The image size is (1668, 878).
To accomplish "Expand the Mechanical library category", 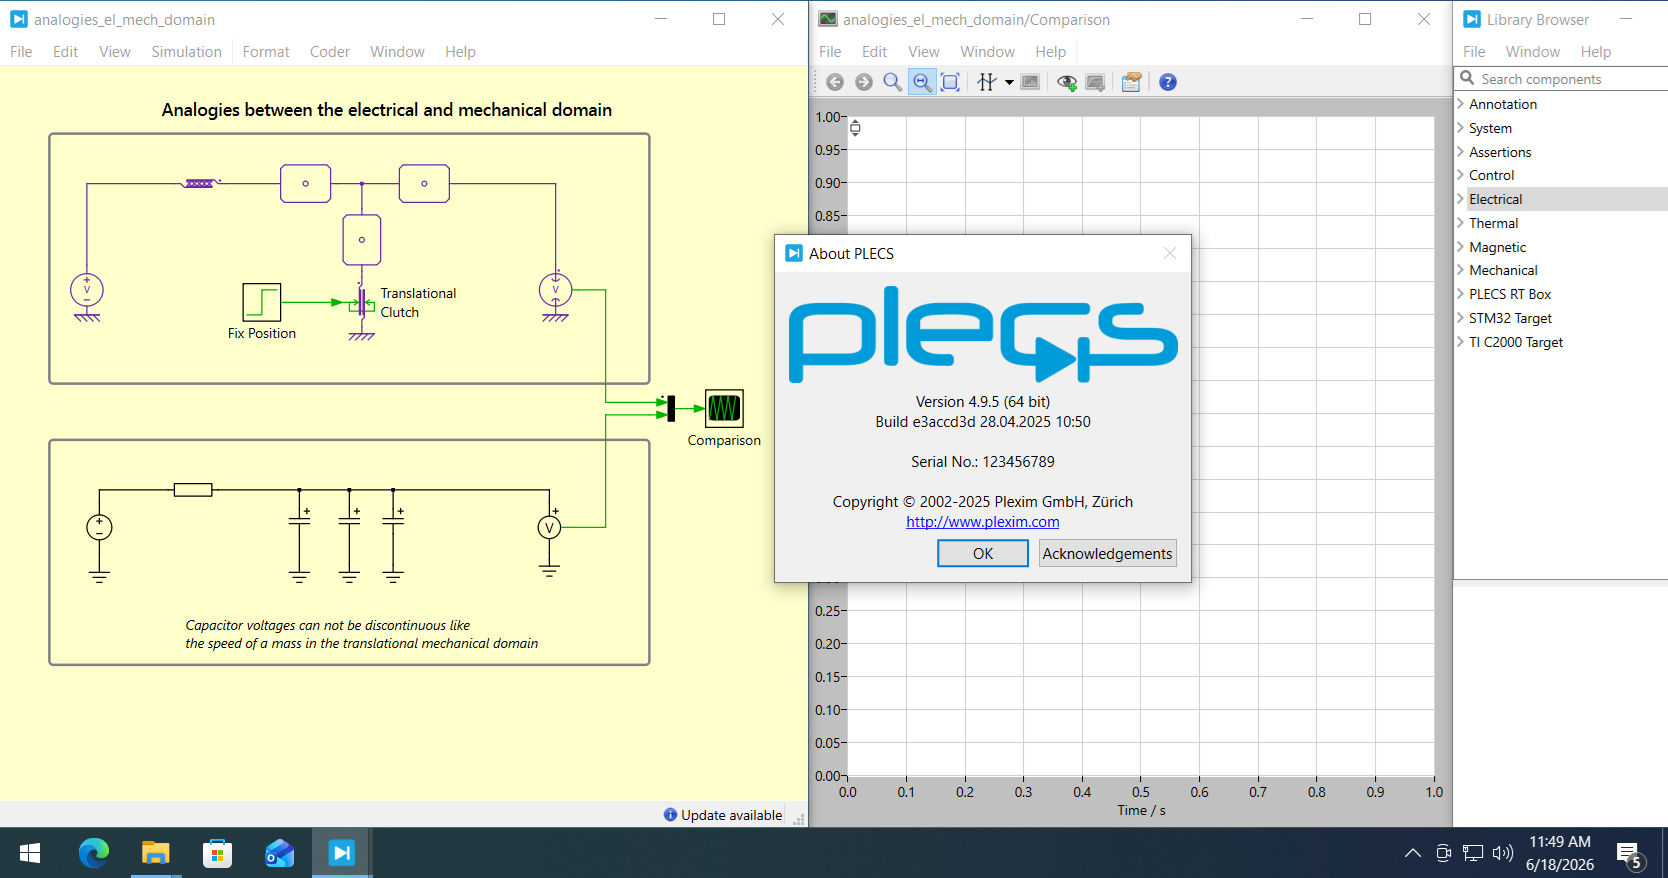I will tap(1460, 270).
